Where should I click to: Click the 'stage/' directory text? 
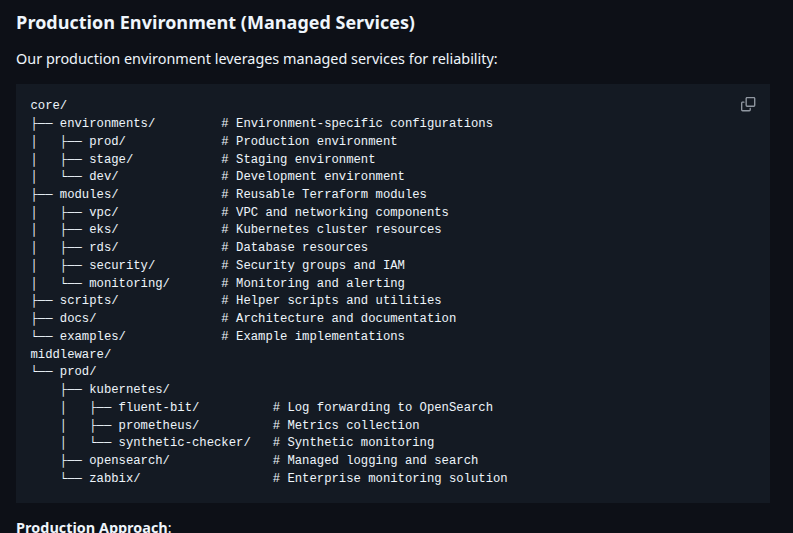point(111,159)
